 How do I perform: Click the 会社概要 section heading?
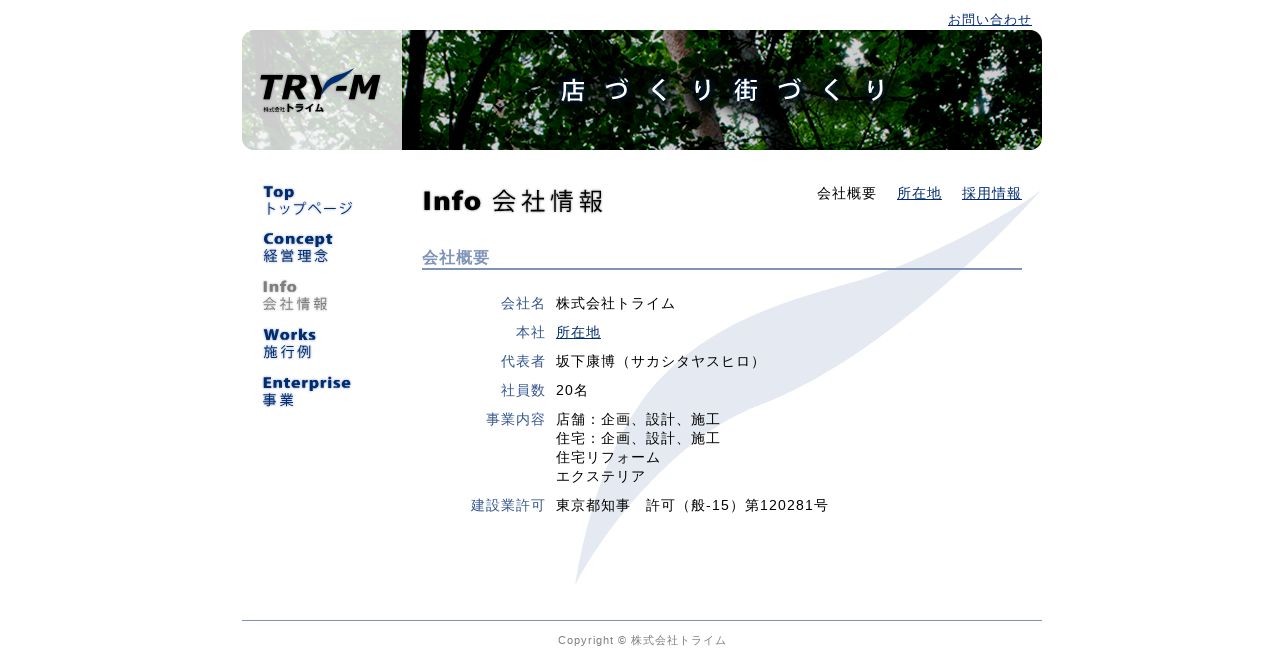pos(456,257)
